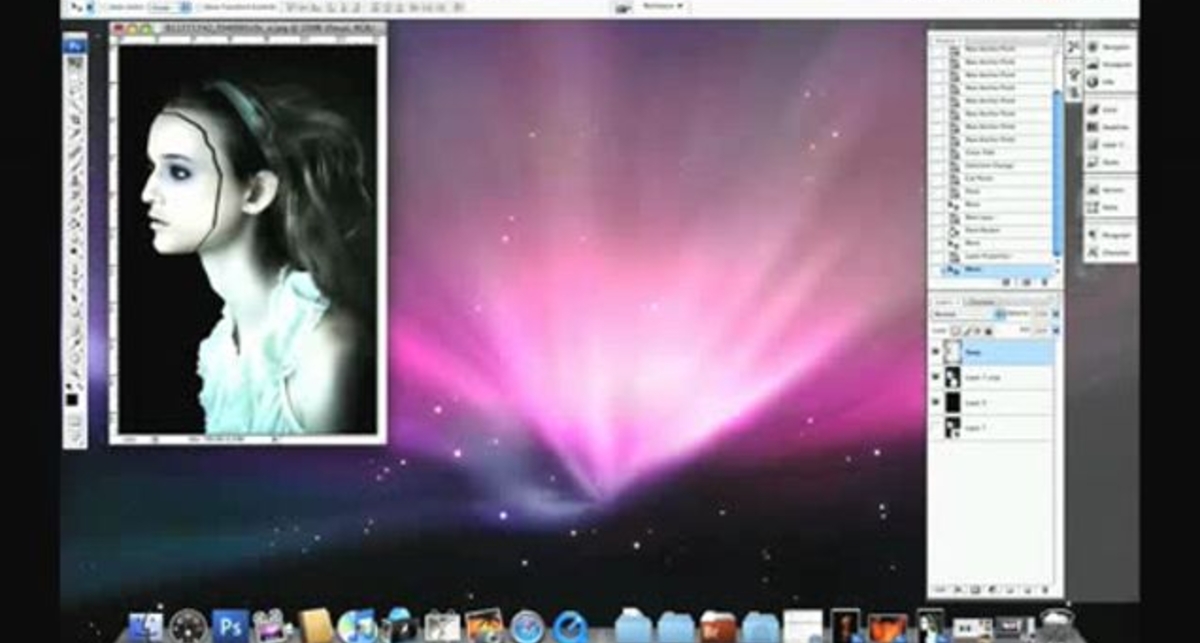
Task: Create a new layer in Layers panel
Action: coord(1029,592)
